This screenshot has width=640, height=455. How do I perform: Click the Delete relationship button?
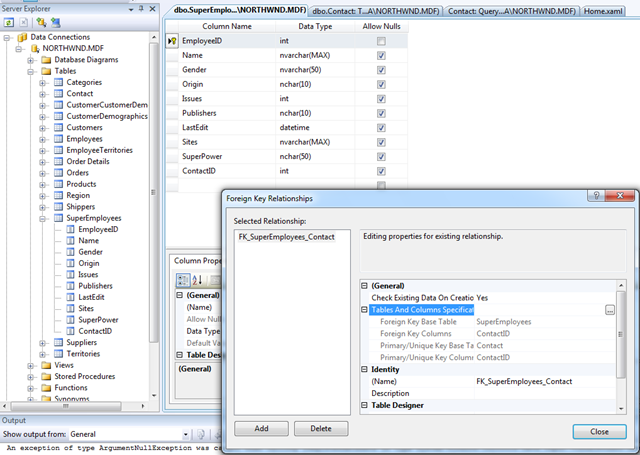pos(320,428)
